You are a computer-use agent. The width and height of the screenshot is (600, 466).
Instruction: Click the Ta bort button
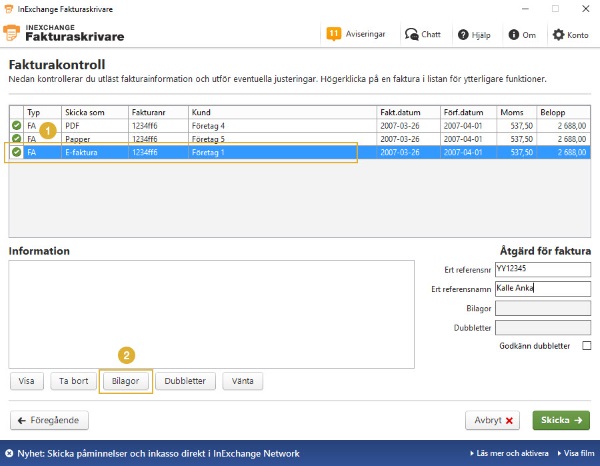pos(73,381)
